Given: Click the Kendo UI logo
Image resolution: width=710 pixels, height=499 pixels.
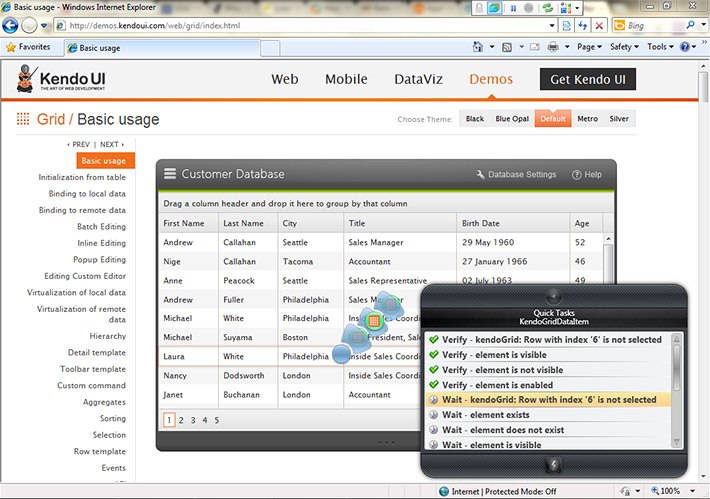Looking at the screenshot, I should coord(61,78).
